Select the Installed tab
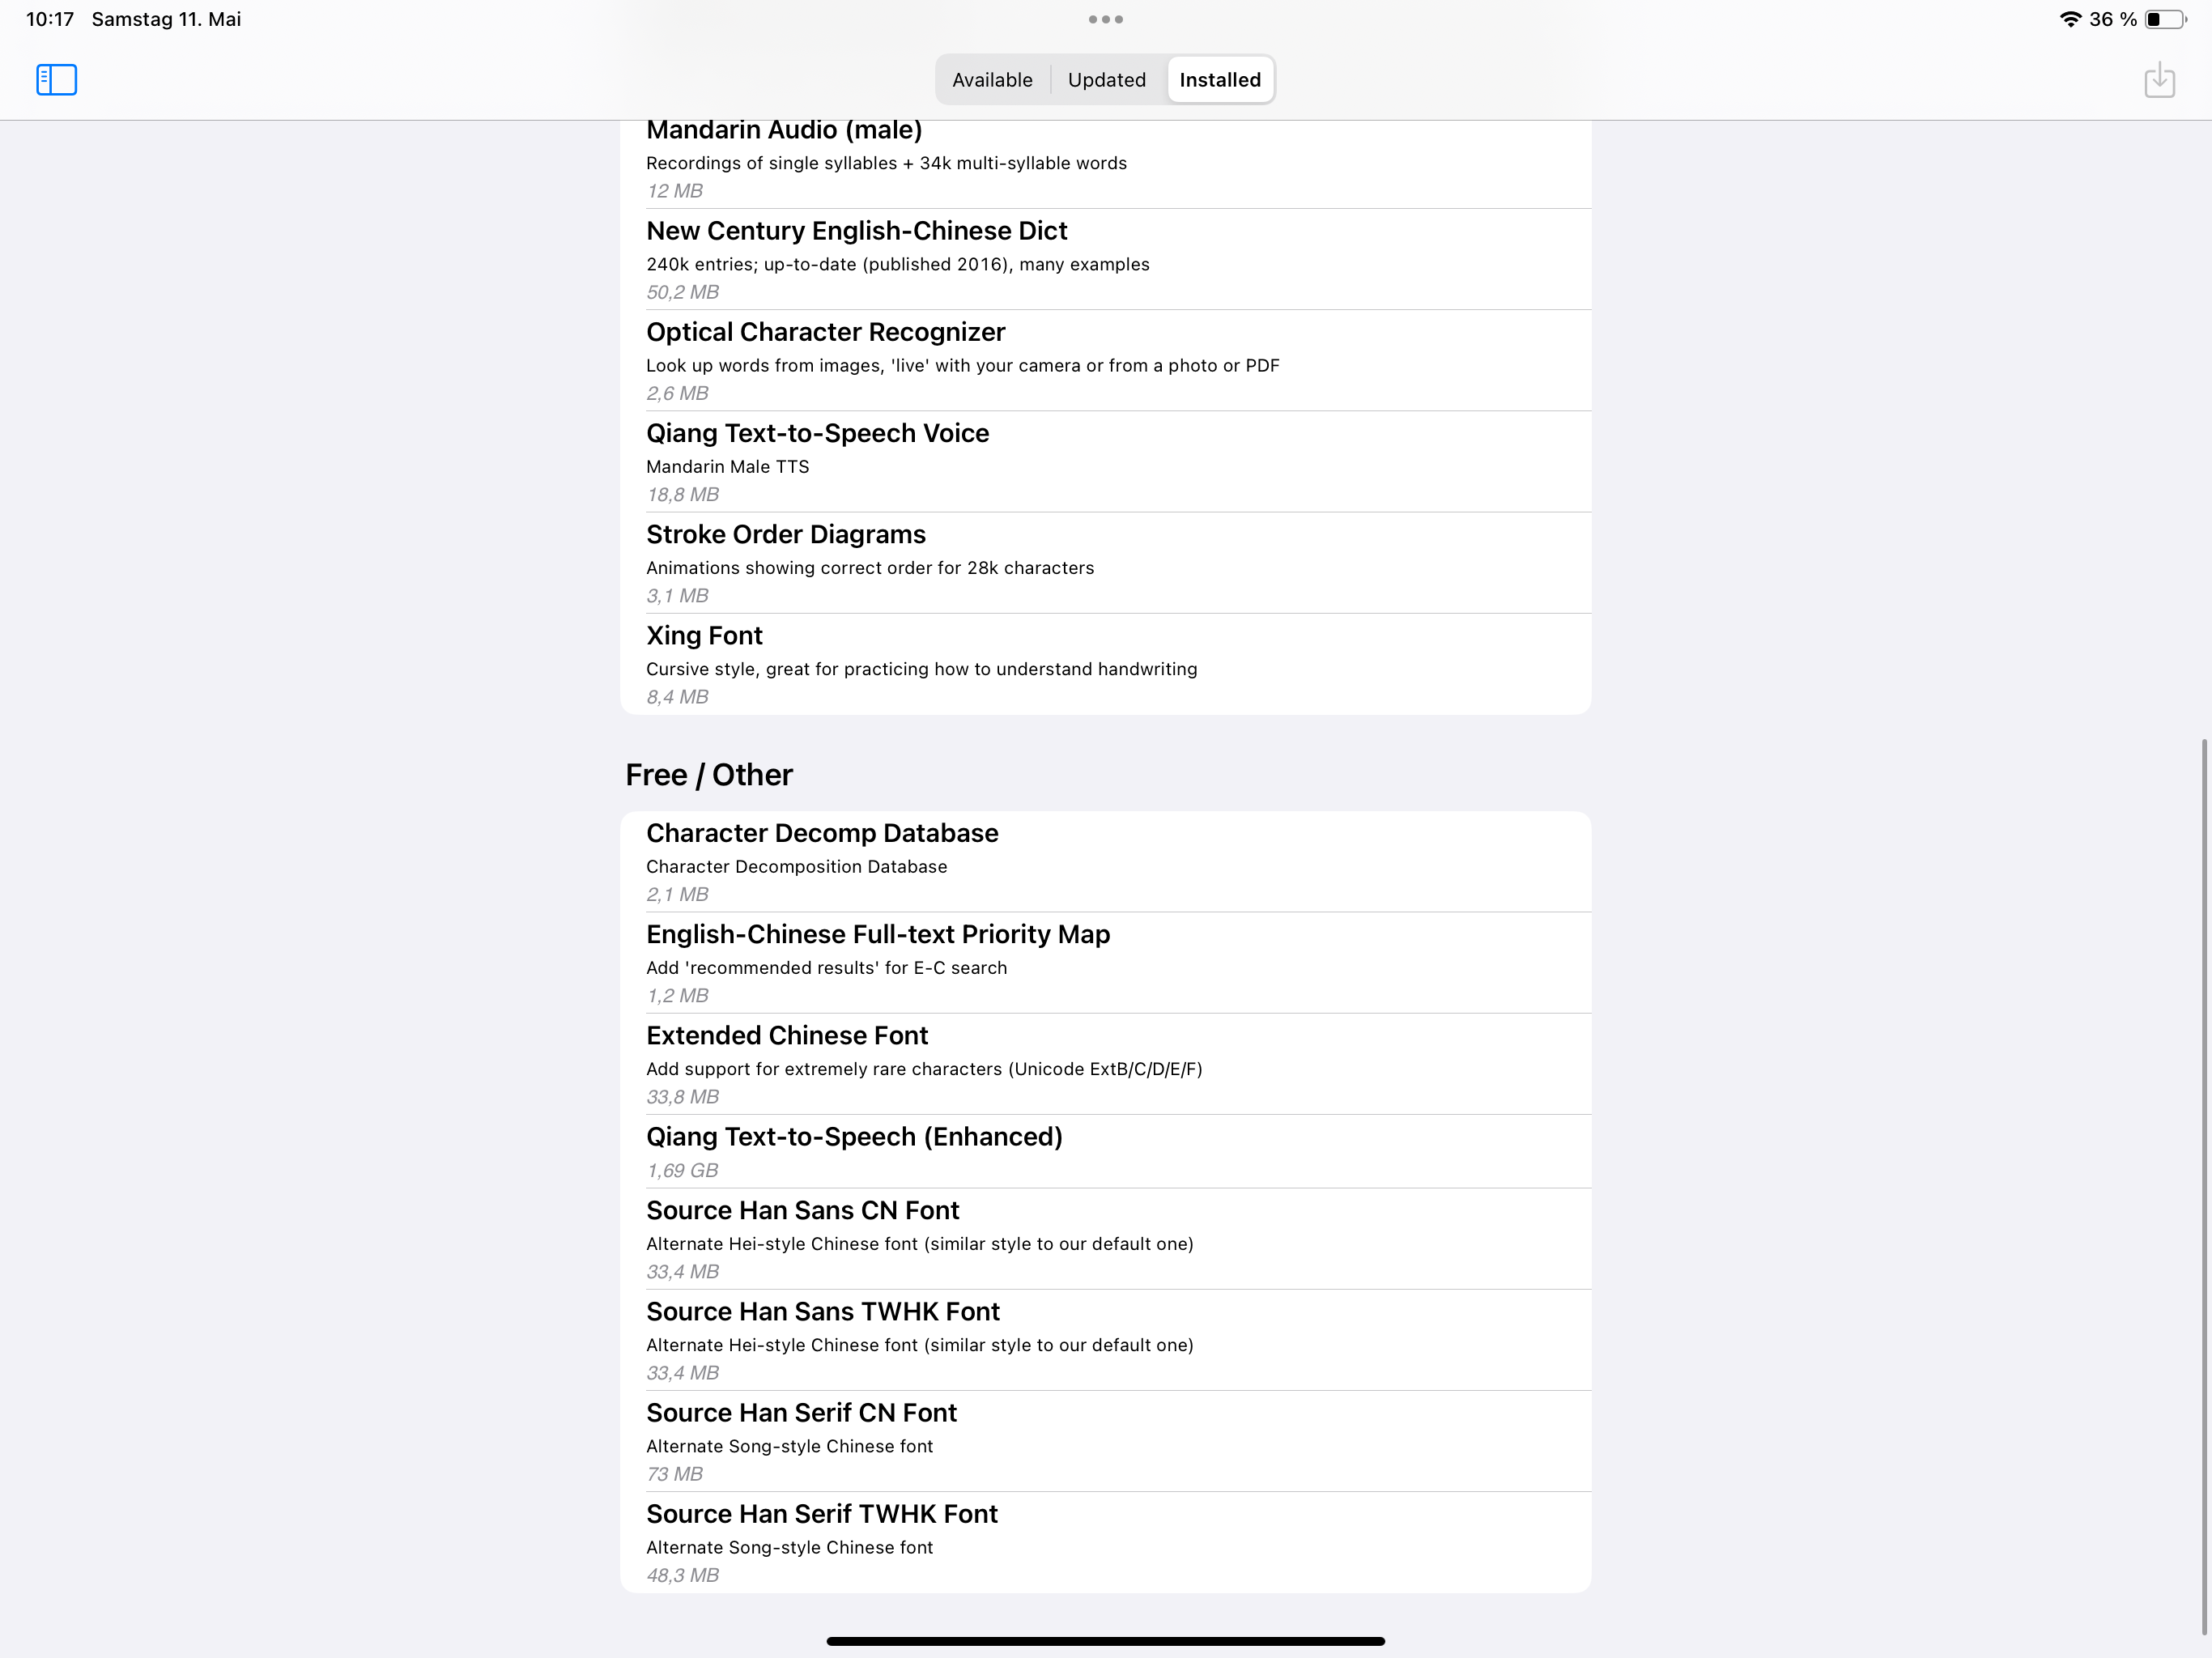 [1220, 80]
